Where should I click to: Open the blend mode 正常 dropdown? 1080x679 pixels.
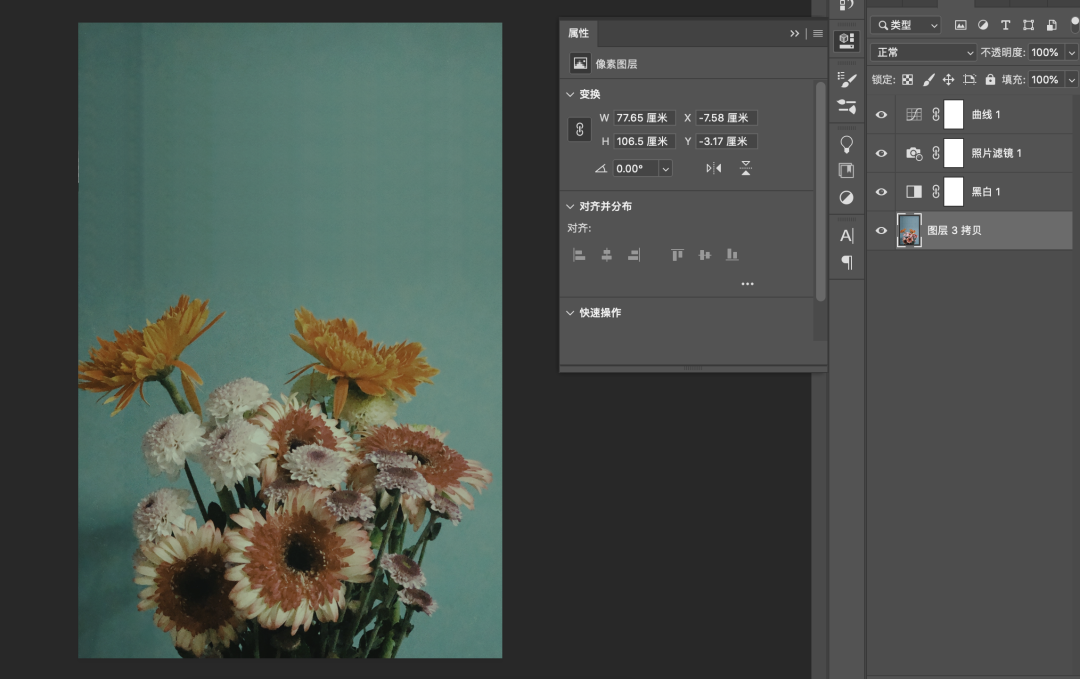[x=922, y=52]
